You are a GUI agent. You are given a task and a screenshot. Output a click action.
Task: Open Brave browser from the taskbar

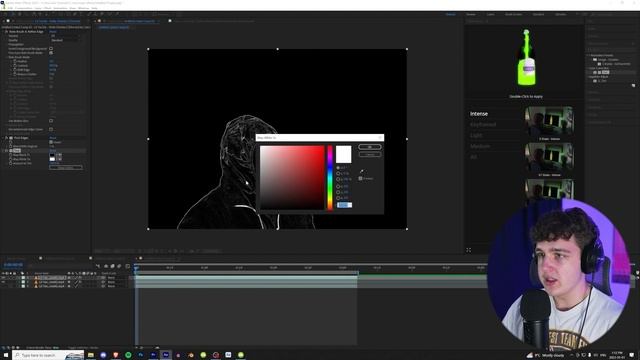[x=116, y=355]
